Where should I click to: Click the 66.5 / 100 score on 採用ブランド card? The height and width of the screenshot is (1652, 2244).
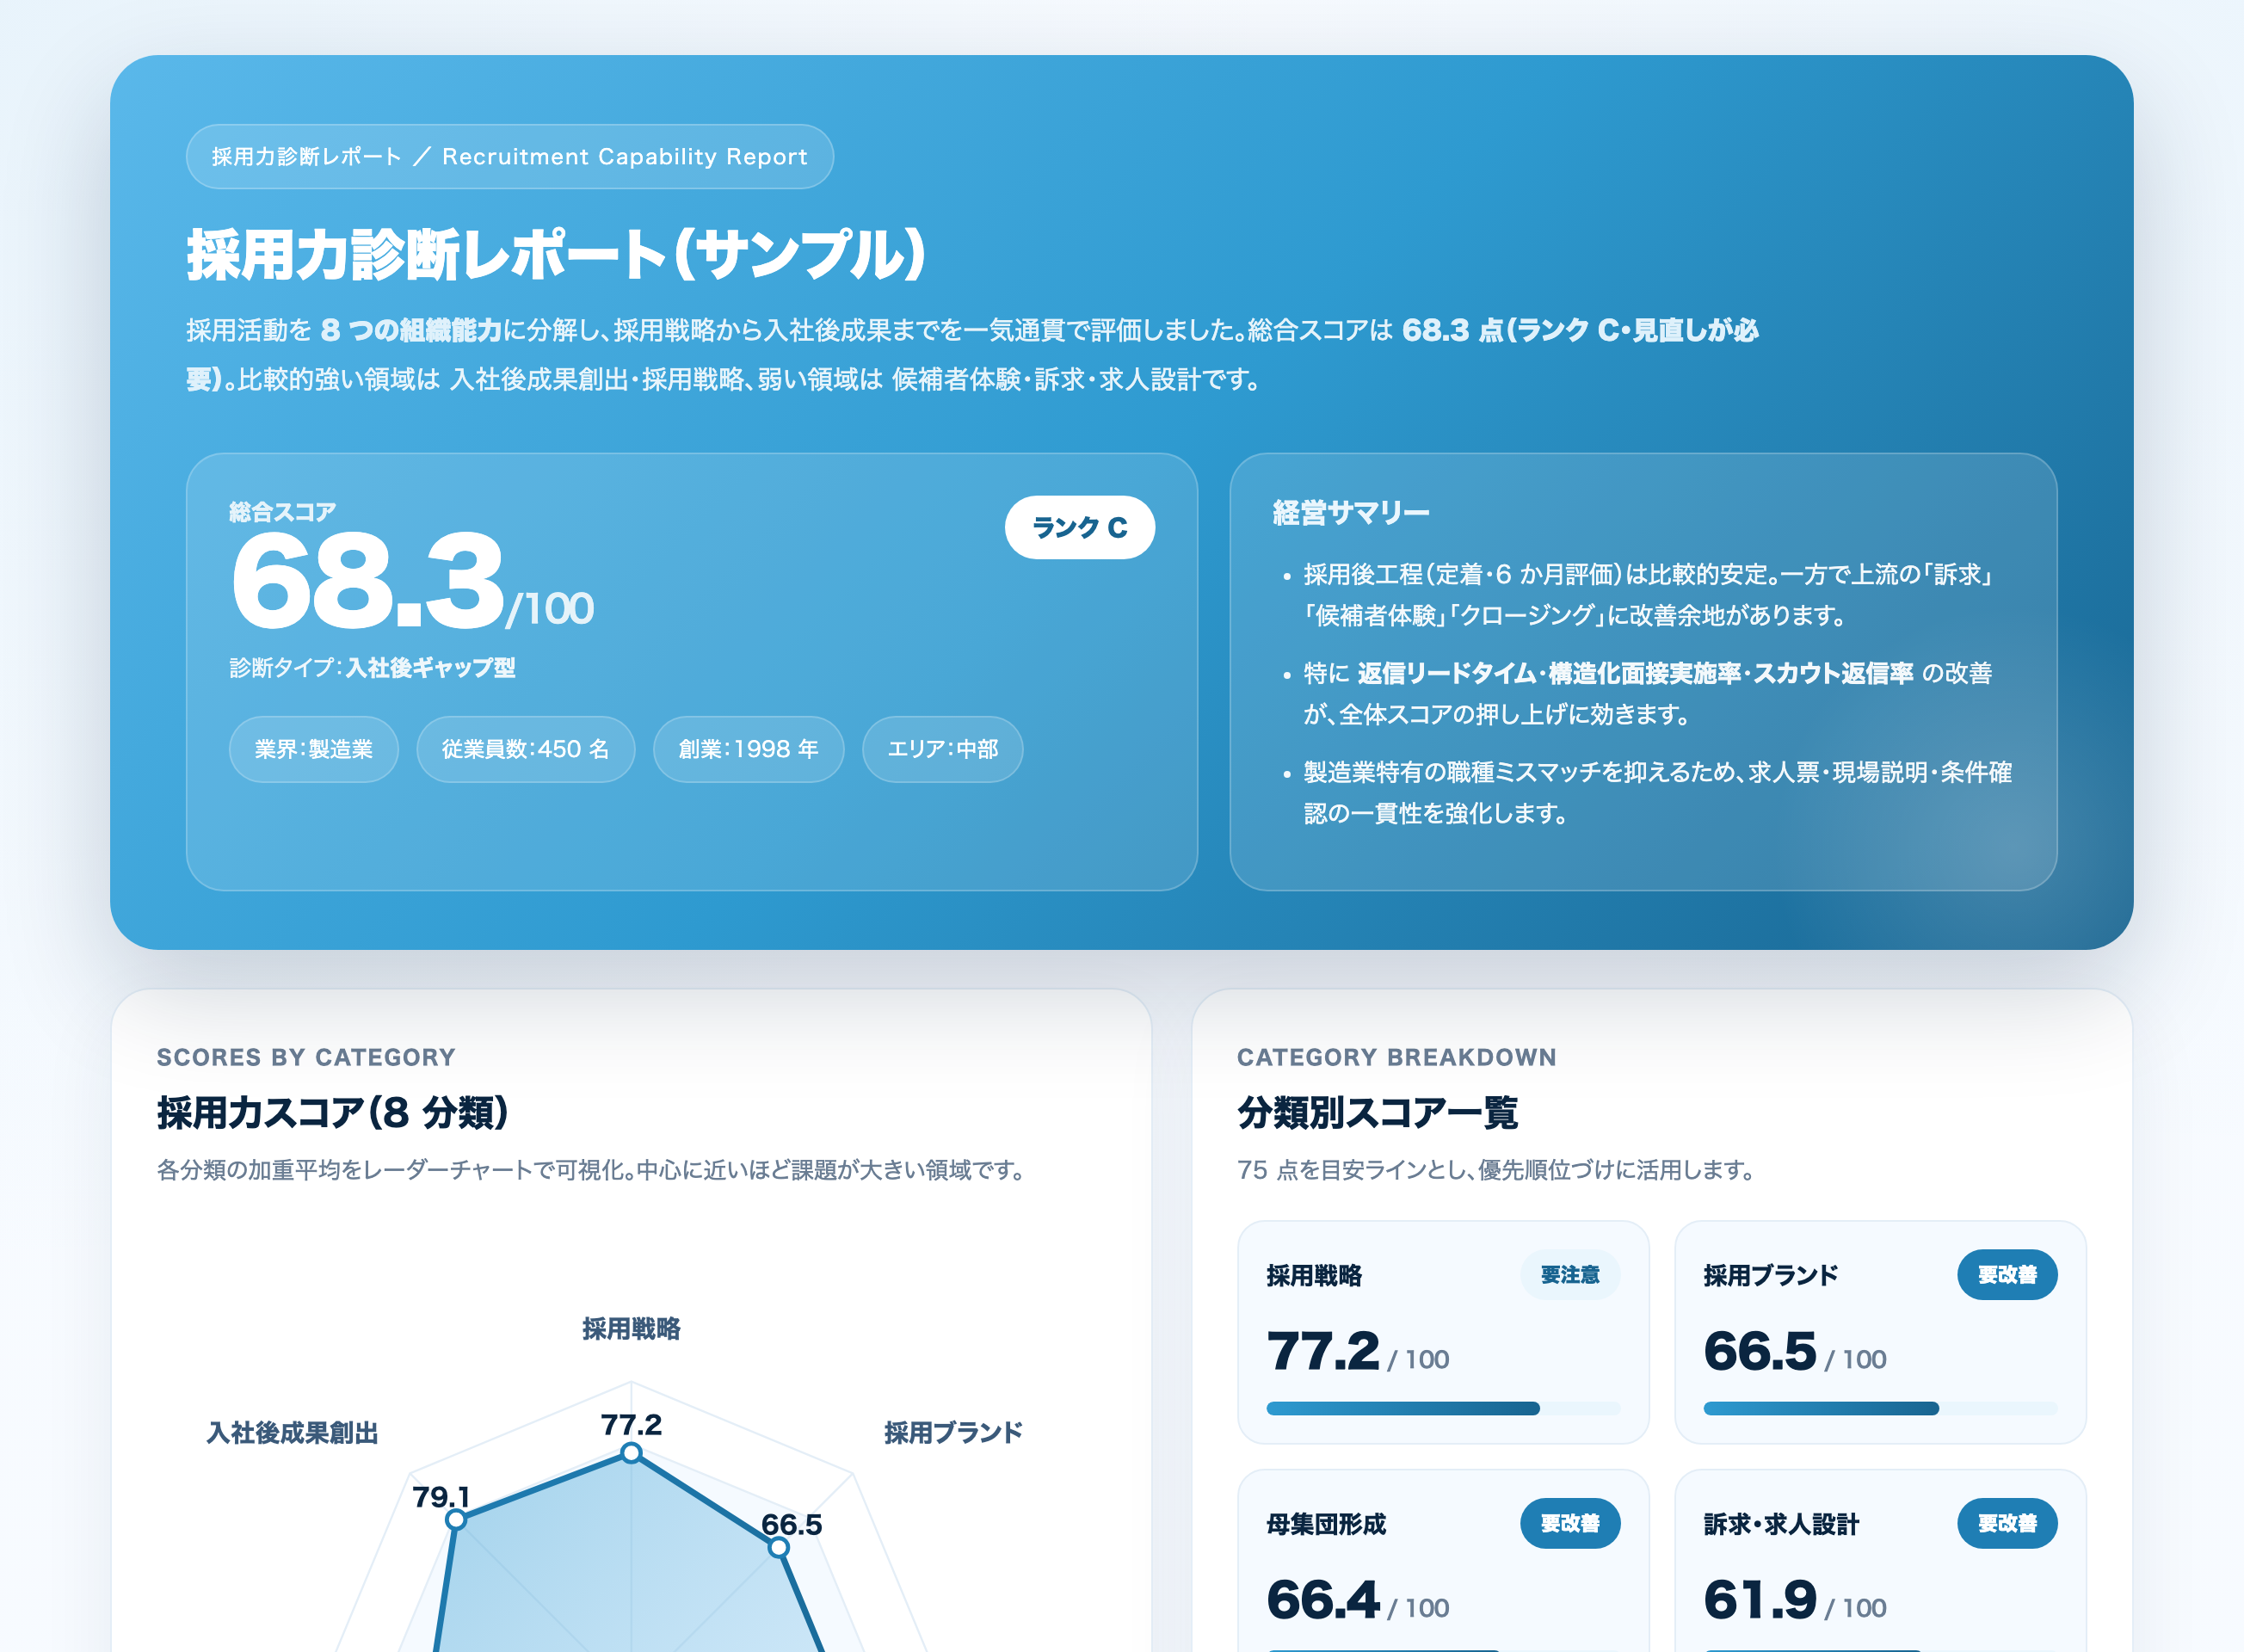tap(1794, 1352)
